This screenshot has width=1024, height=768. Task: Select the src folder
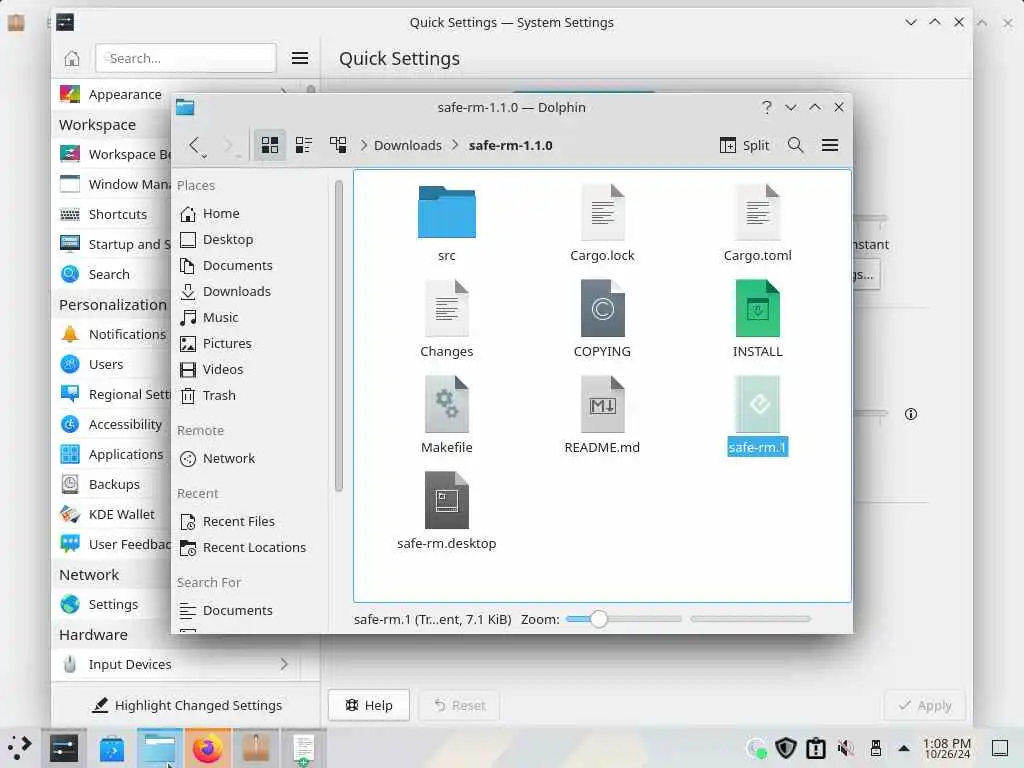click(447, 223)
